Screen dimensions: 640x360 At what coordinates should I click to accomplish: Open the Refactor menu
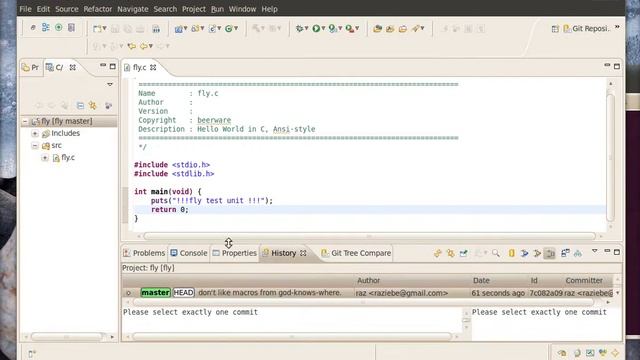pos(98,9)
